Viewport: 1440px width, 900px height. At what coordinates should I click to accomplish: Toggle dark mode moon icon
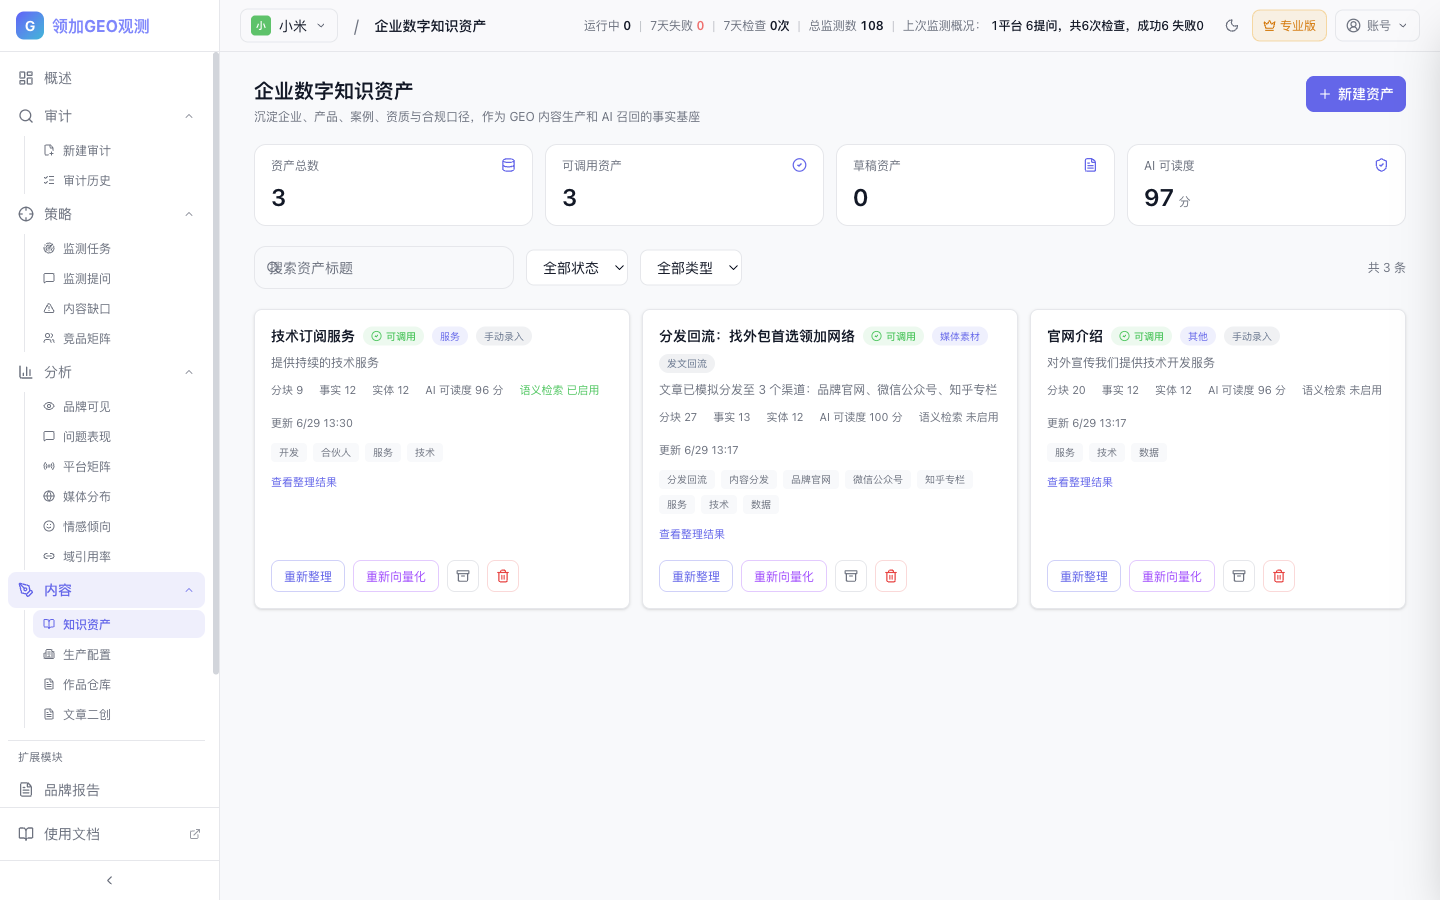tap(1232, 26)
